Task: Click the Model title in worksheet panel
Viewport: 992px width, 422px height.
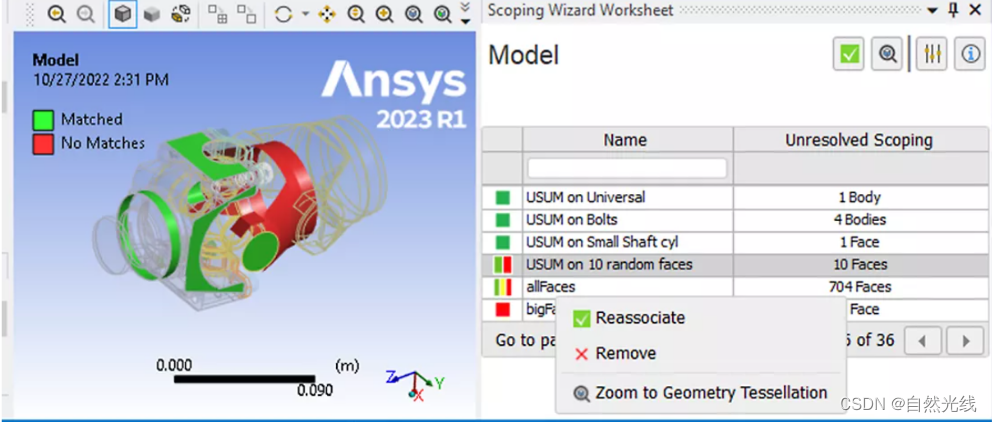Action: [x=524, y=56]
